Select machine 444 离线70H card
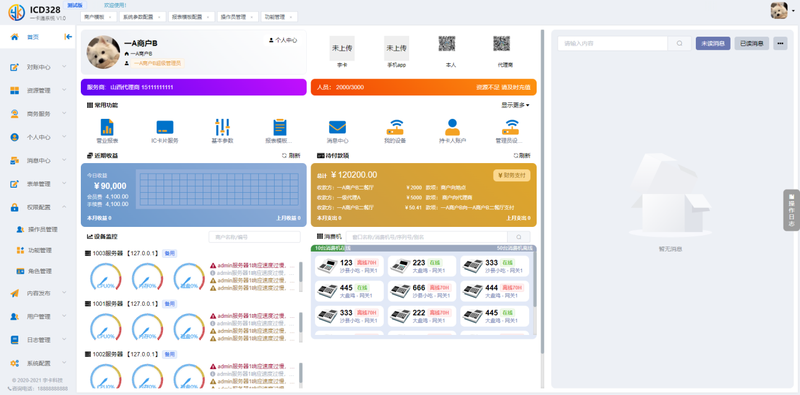Image resolution: width=800 pixels, height=395 pixels. point(494,291)
